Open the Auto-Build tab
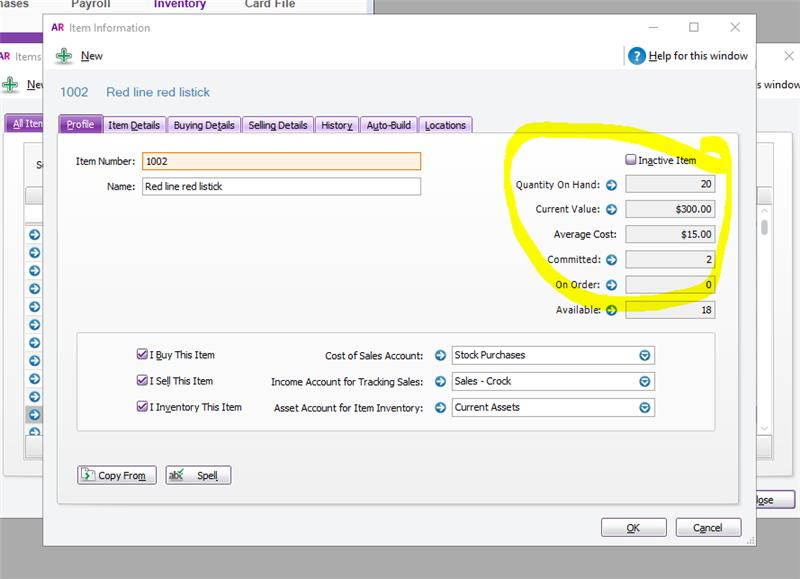Screen dimensions: 800x579 coord(388,125)
